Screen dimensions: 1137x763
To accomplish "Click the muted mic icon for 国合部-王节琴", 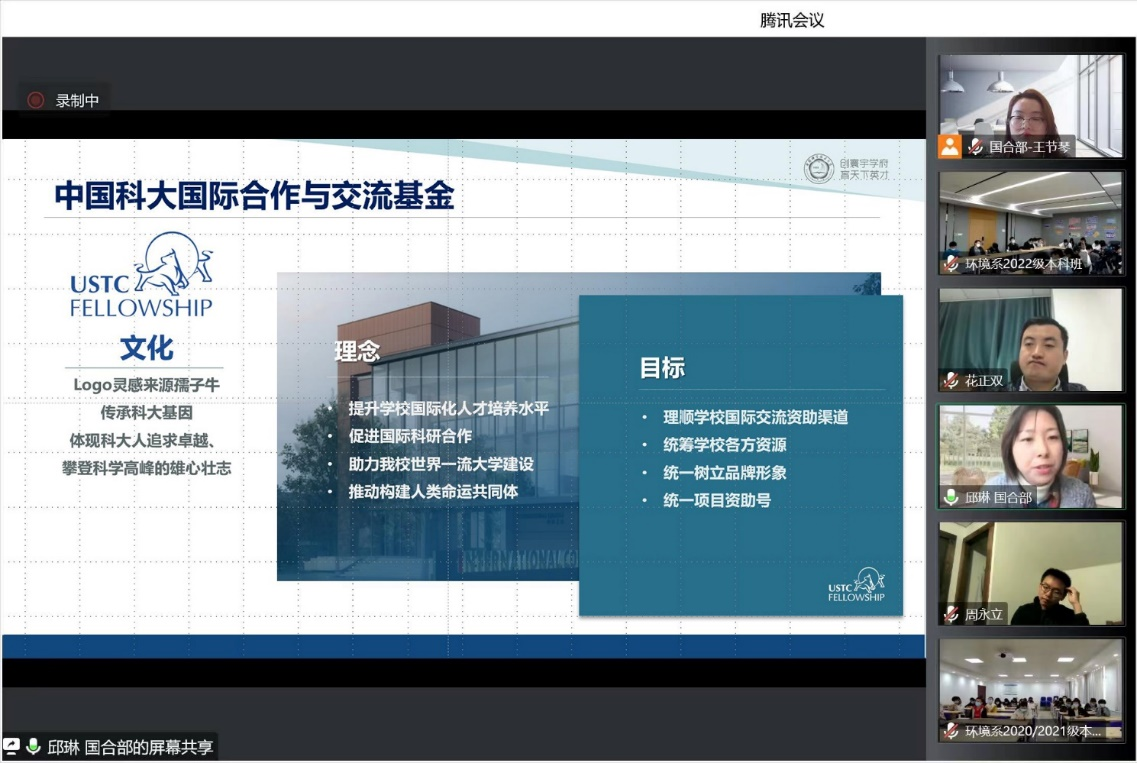I will click(975, 147).
